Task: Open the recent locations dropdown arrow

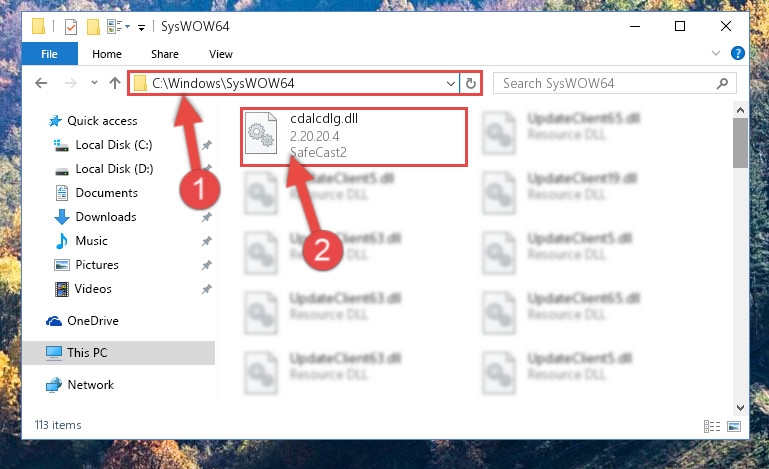Action: click(94, 82)
